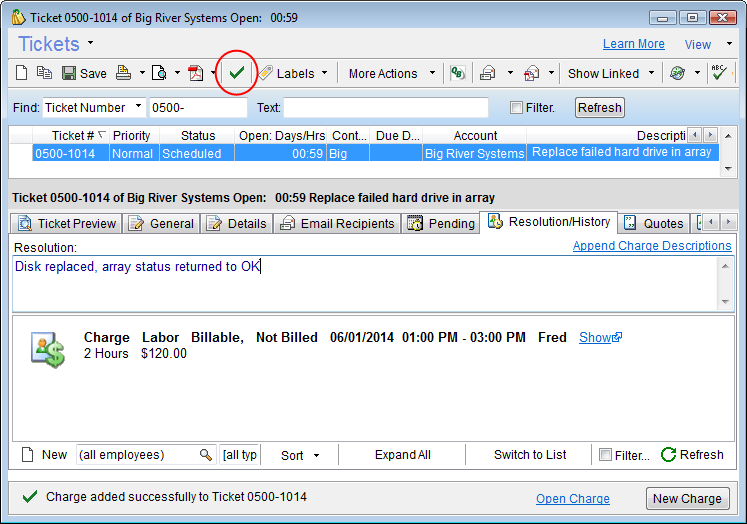Image resolution: width=747 pixels, height=524 pixels.
Task: Expand the More Actions dropdown
Action: pos(391,73)
